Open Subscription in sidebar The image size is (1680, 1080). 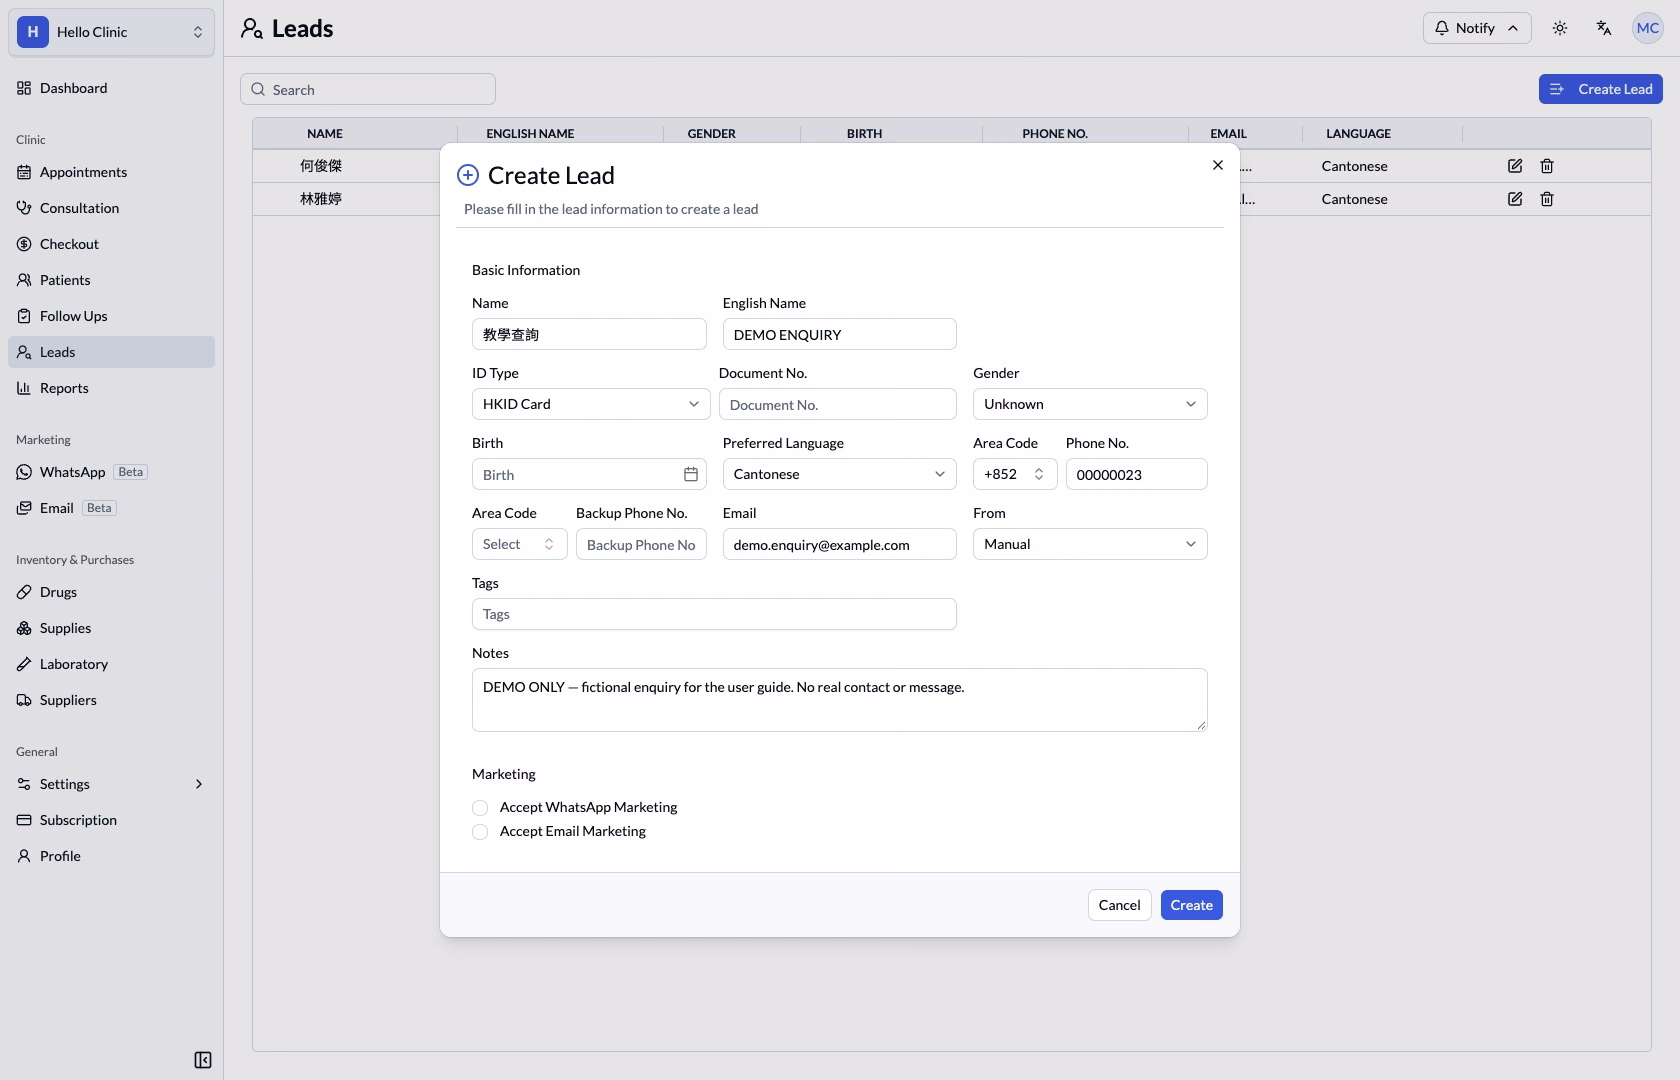(x=111, y=820)
